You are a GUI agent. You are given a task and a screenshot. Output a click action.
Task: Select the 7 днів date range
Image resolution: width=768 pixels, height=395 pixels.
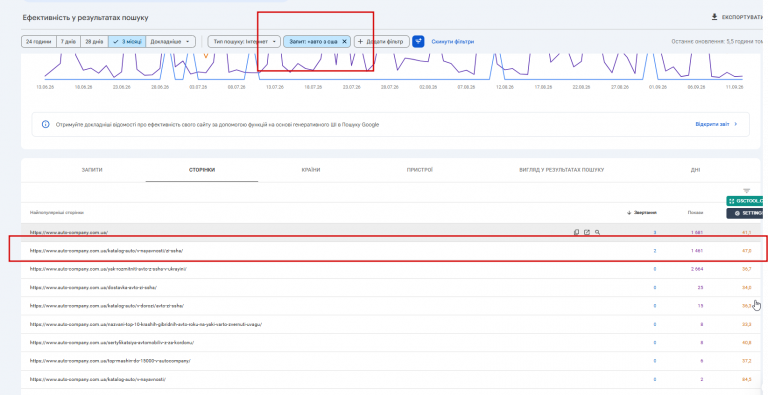pyautogui.click(x=68, y=42)
